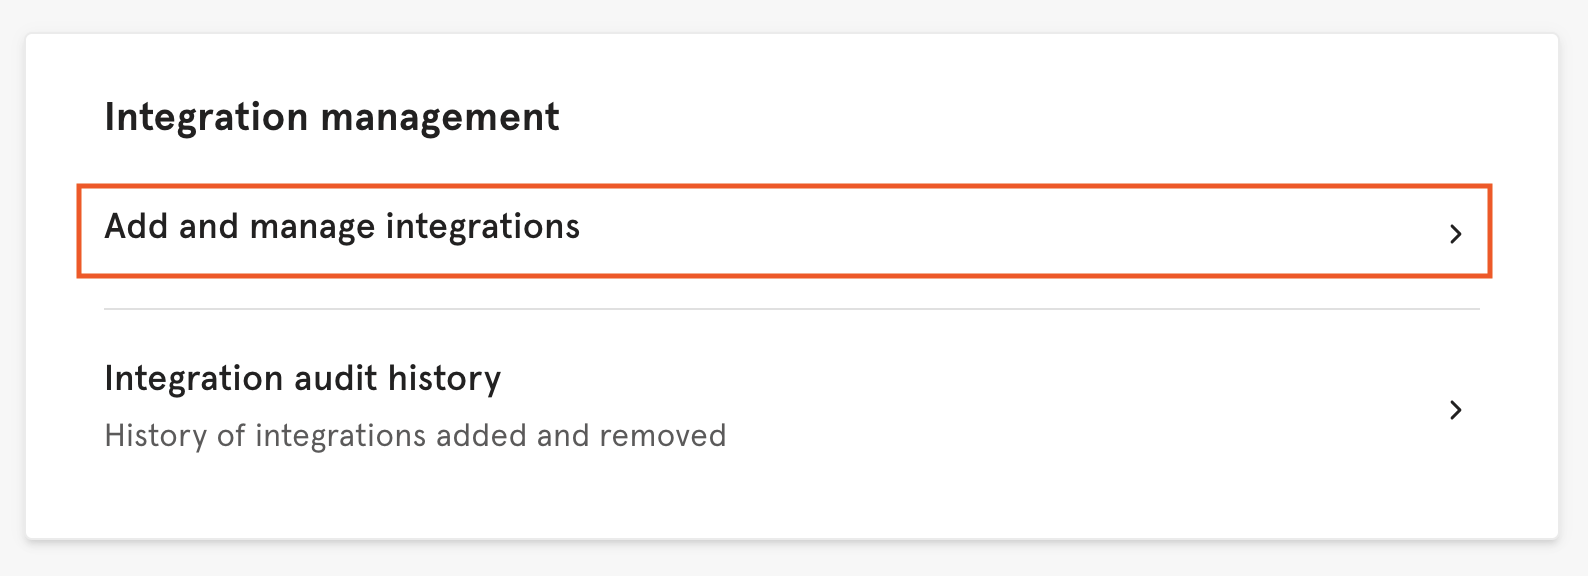
Task: Click the orange-highlighted integrations option
Action: point(784,230)
